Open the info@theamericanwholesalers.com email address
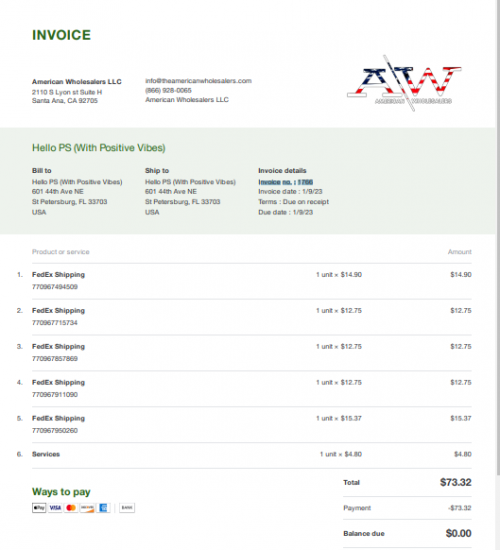This screenshot has width=500, height=550. 198,81
